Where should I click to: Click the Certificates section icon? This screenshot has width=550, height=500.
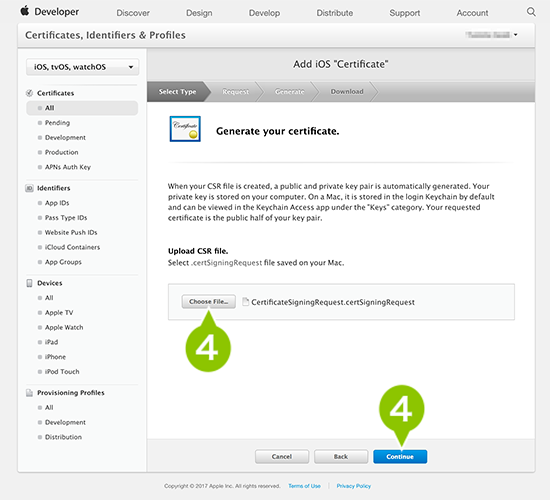click(29, 93)
